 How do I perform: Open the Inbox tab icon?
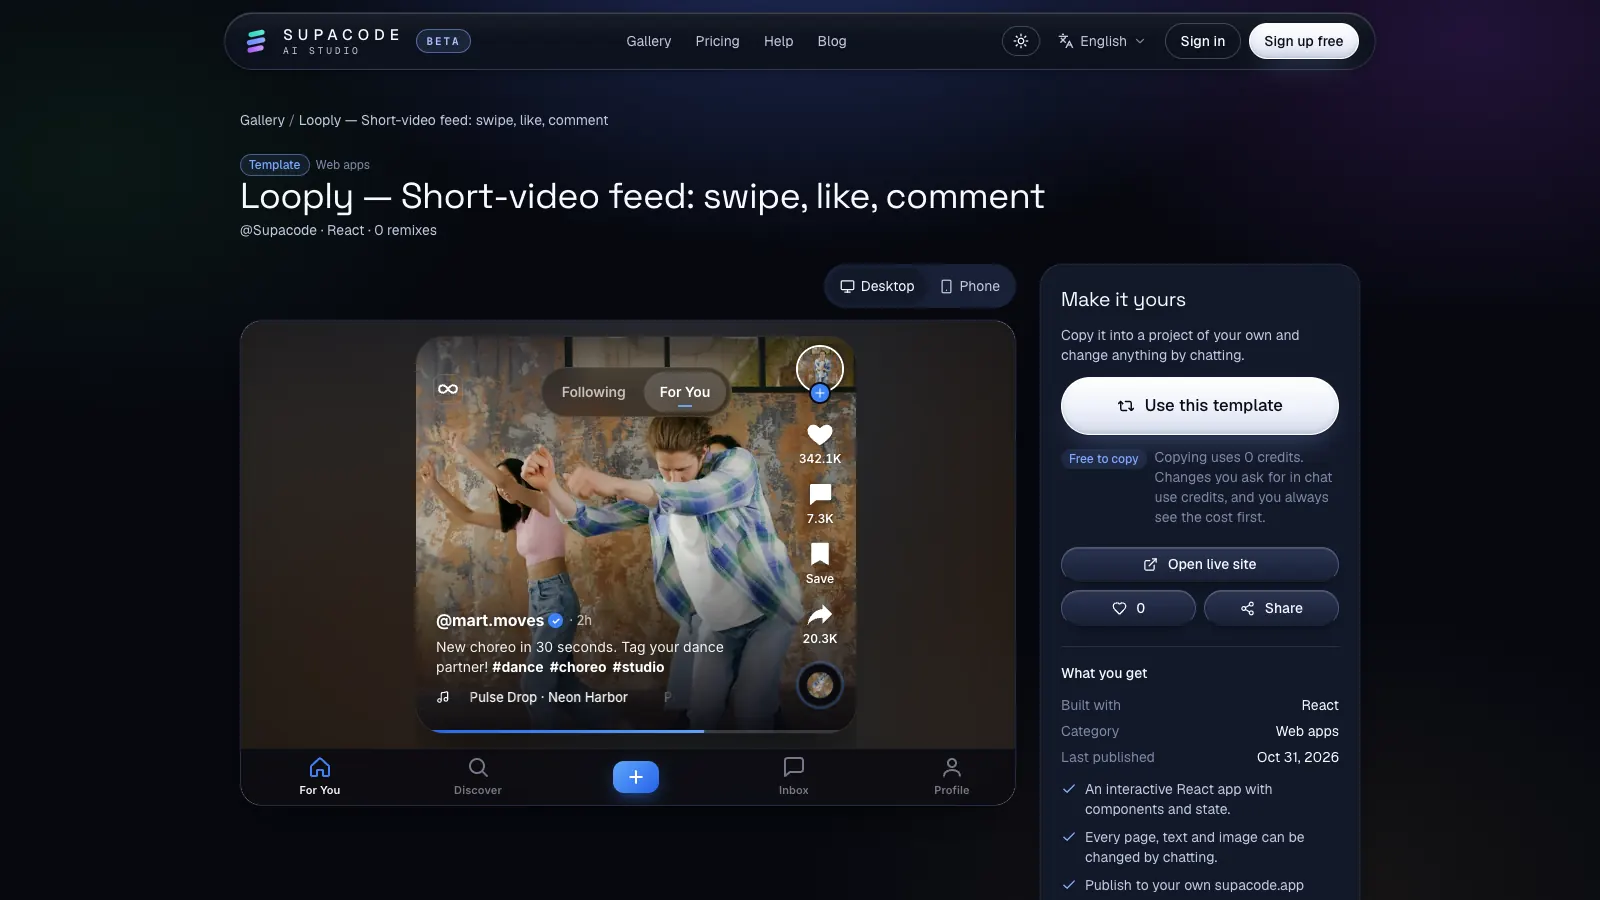[x=794, y=768]
